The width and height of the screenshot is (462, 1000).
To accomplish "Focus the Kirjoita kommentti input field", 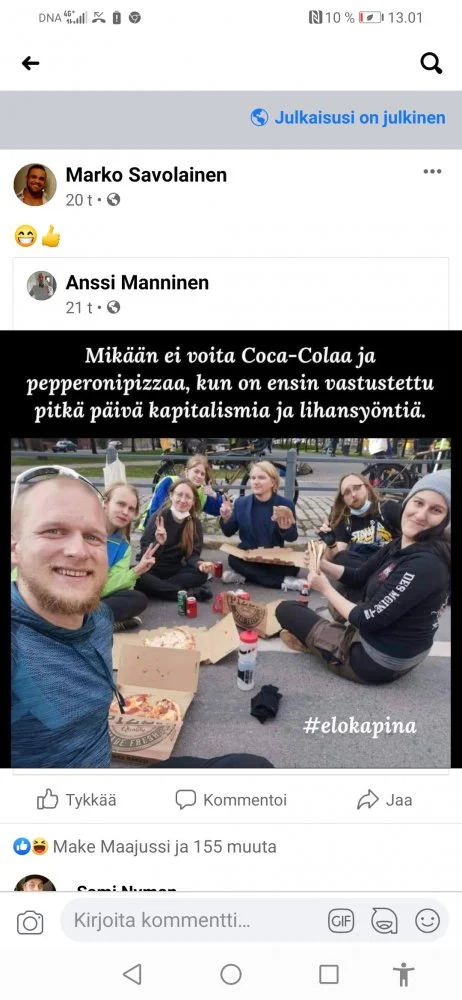I will (x=191, y=920).
